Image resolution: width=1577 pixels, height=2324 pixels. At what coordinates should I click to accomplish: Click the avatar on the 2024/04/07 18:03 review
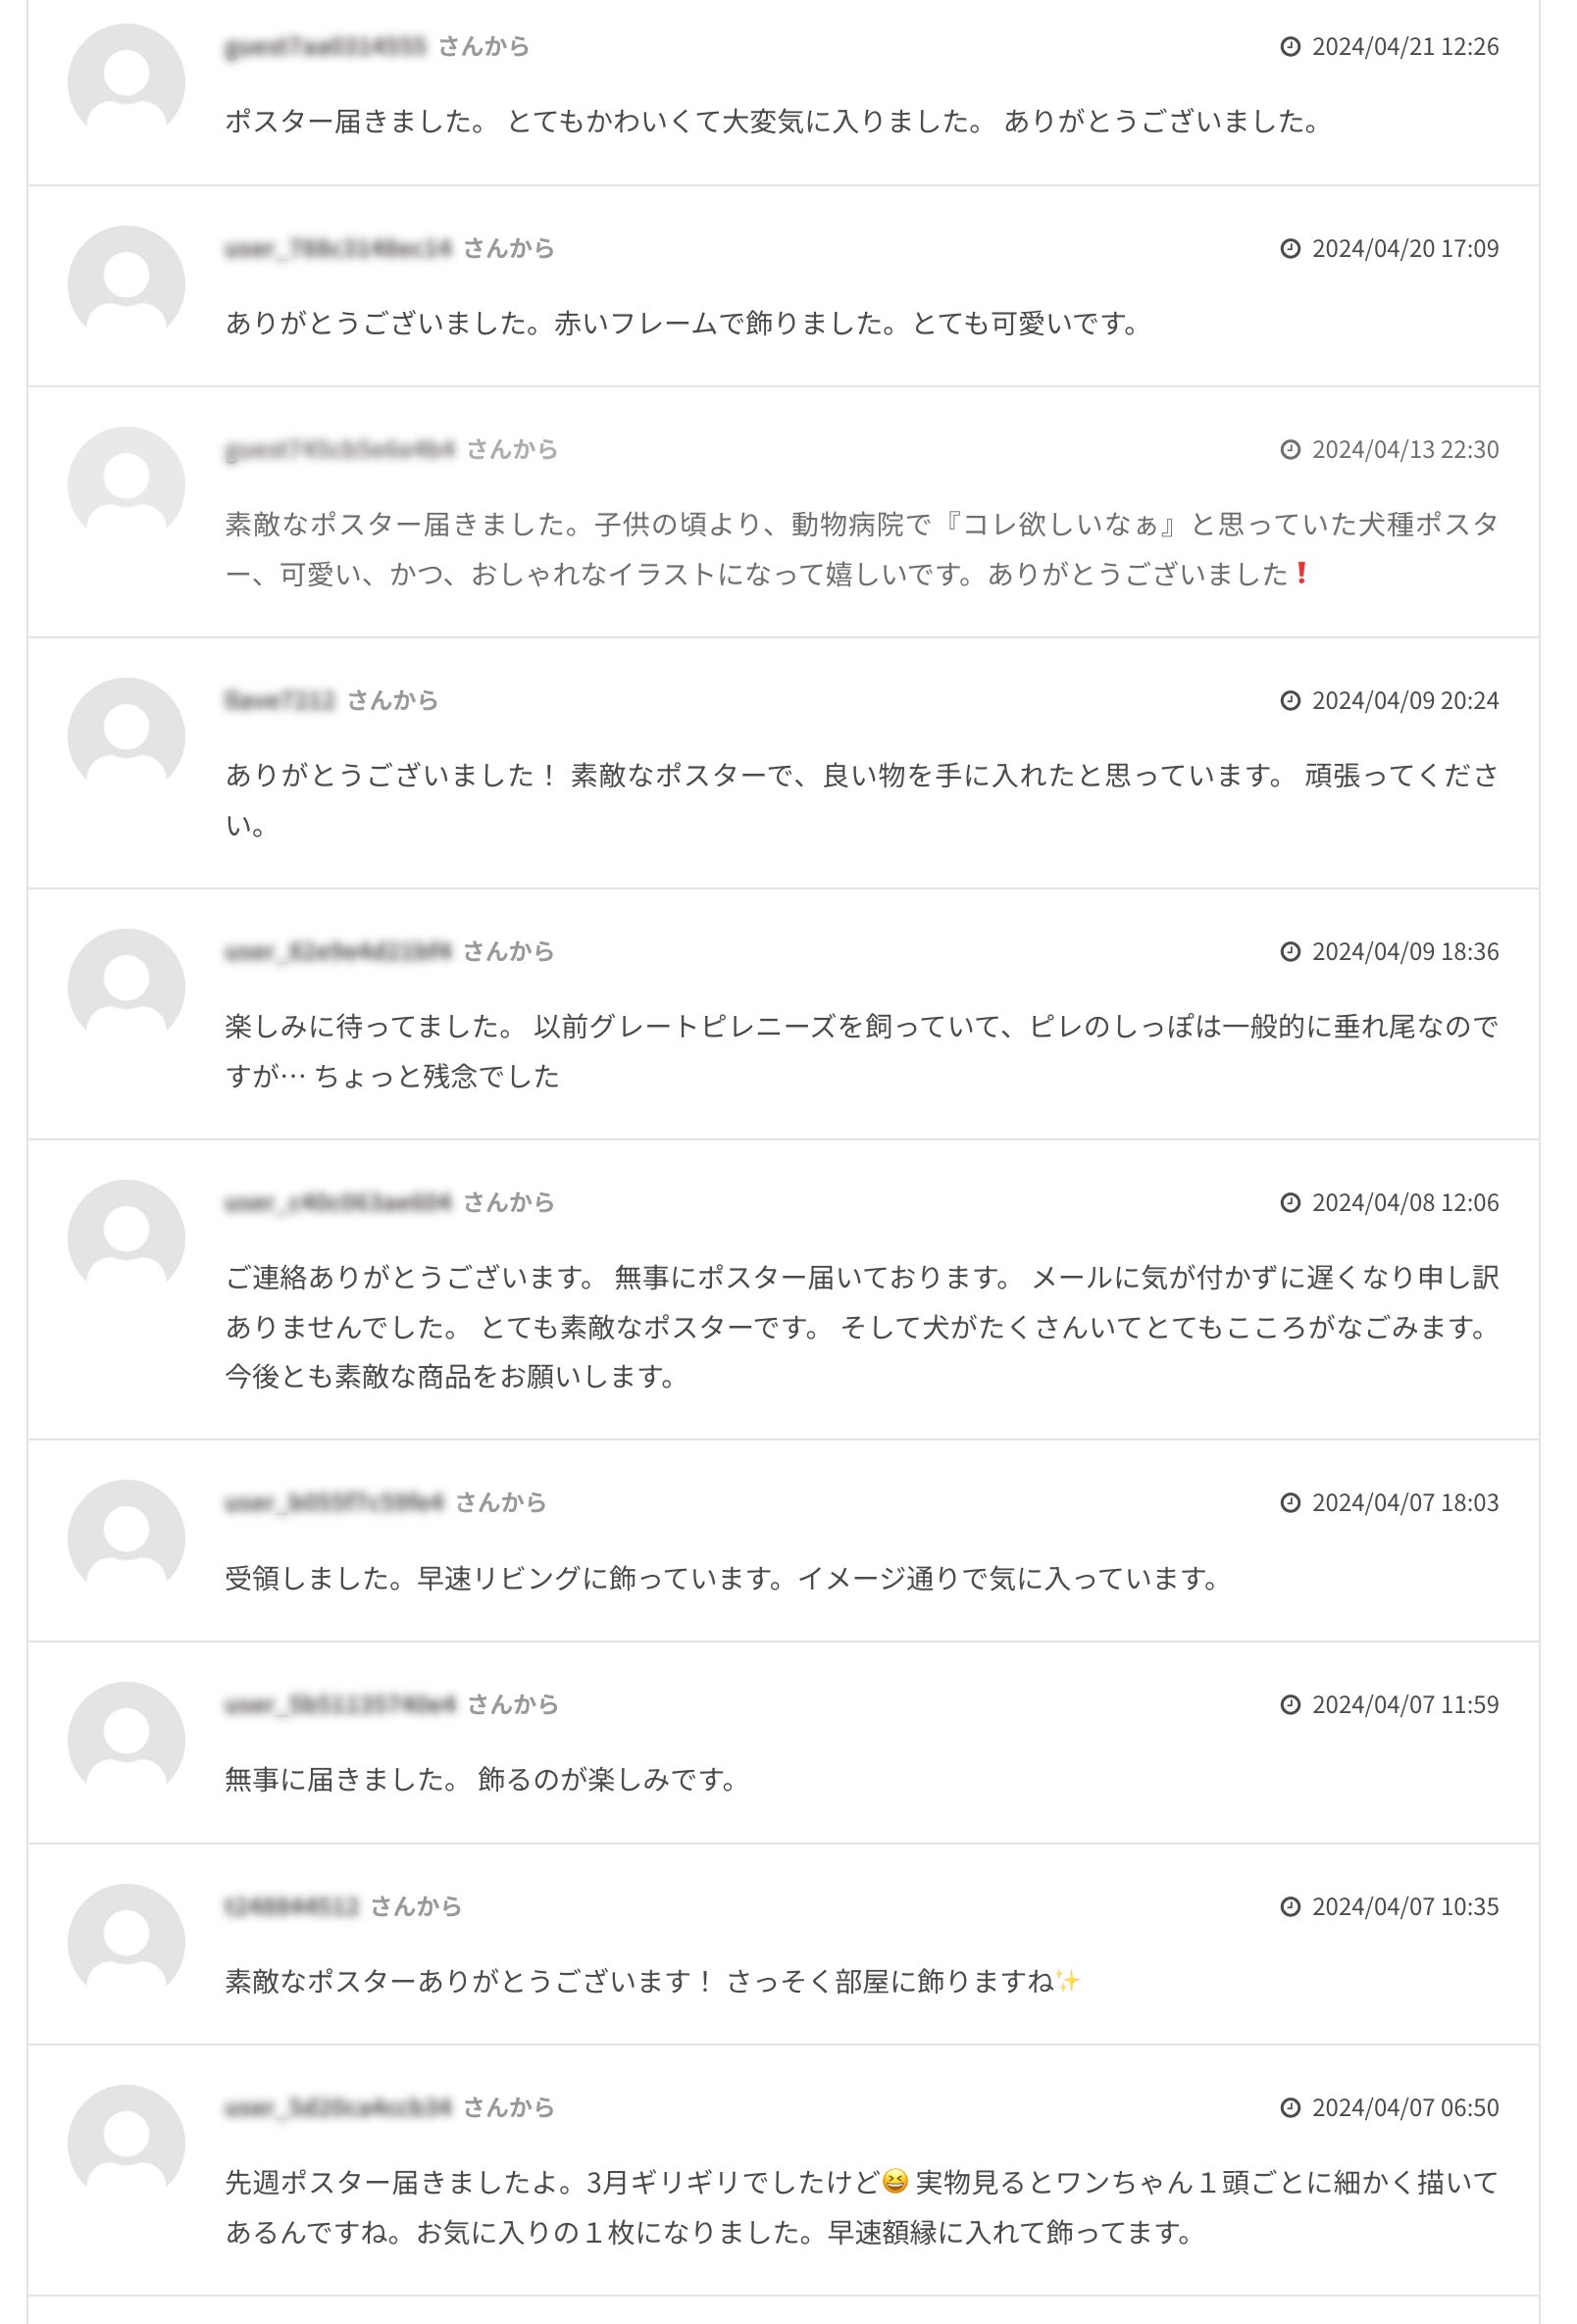tap(126, 1538)
